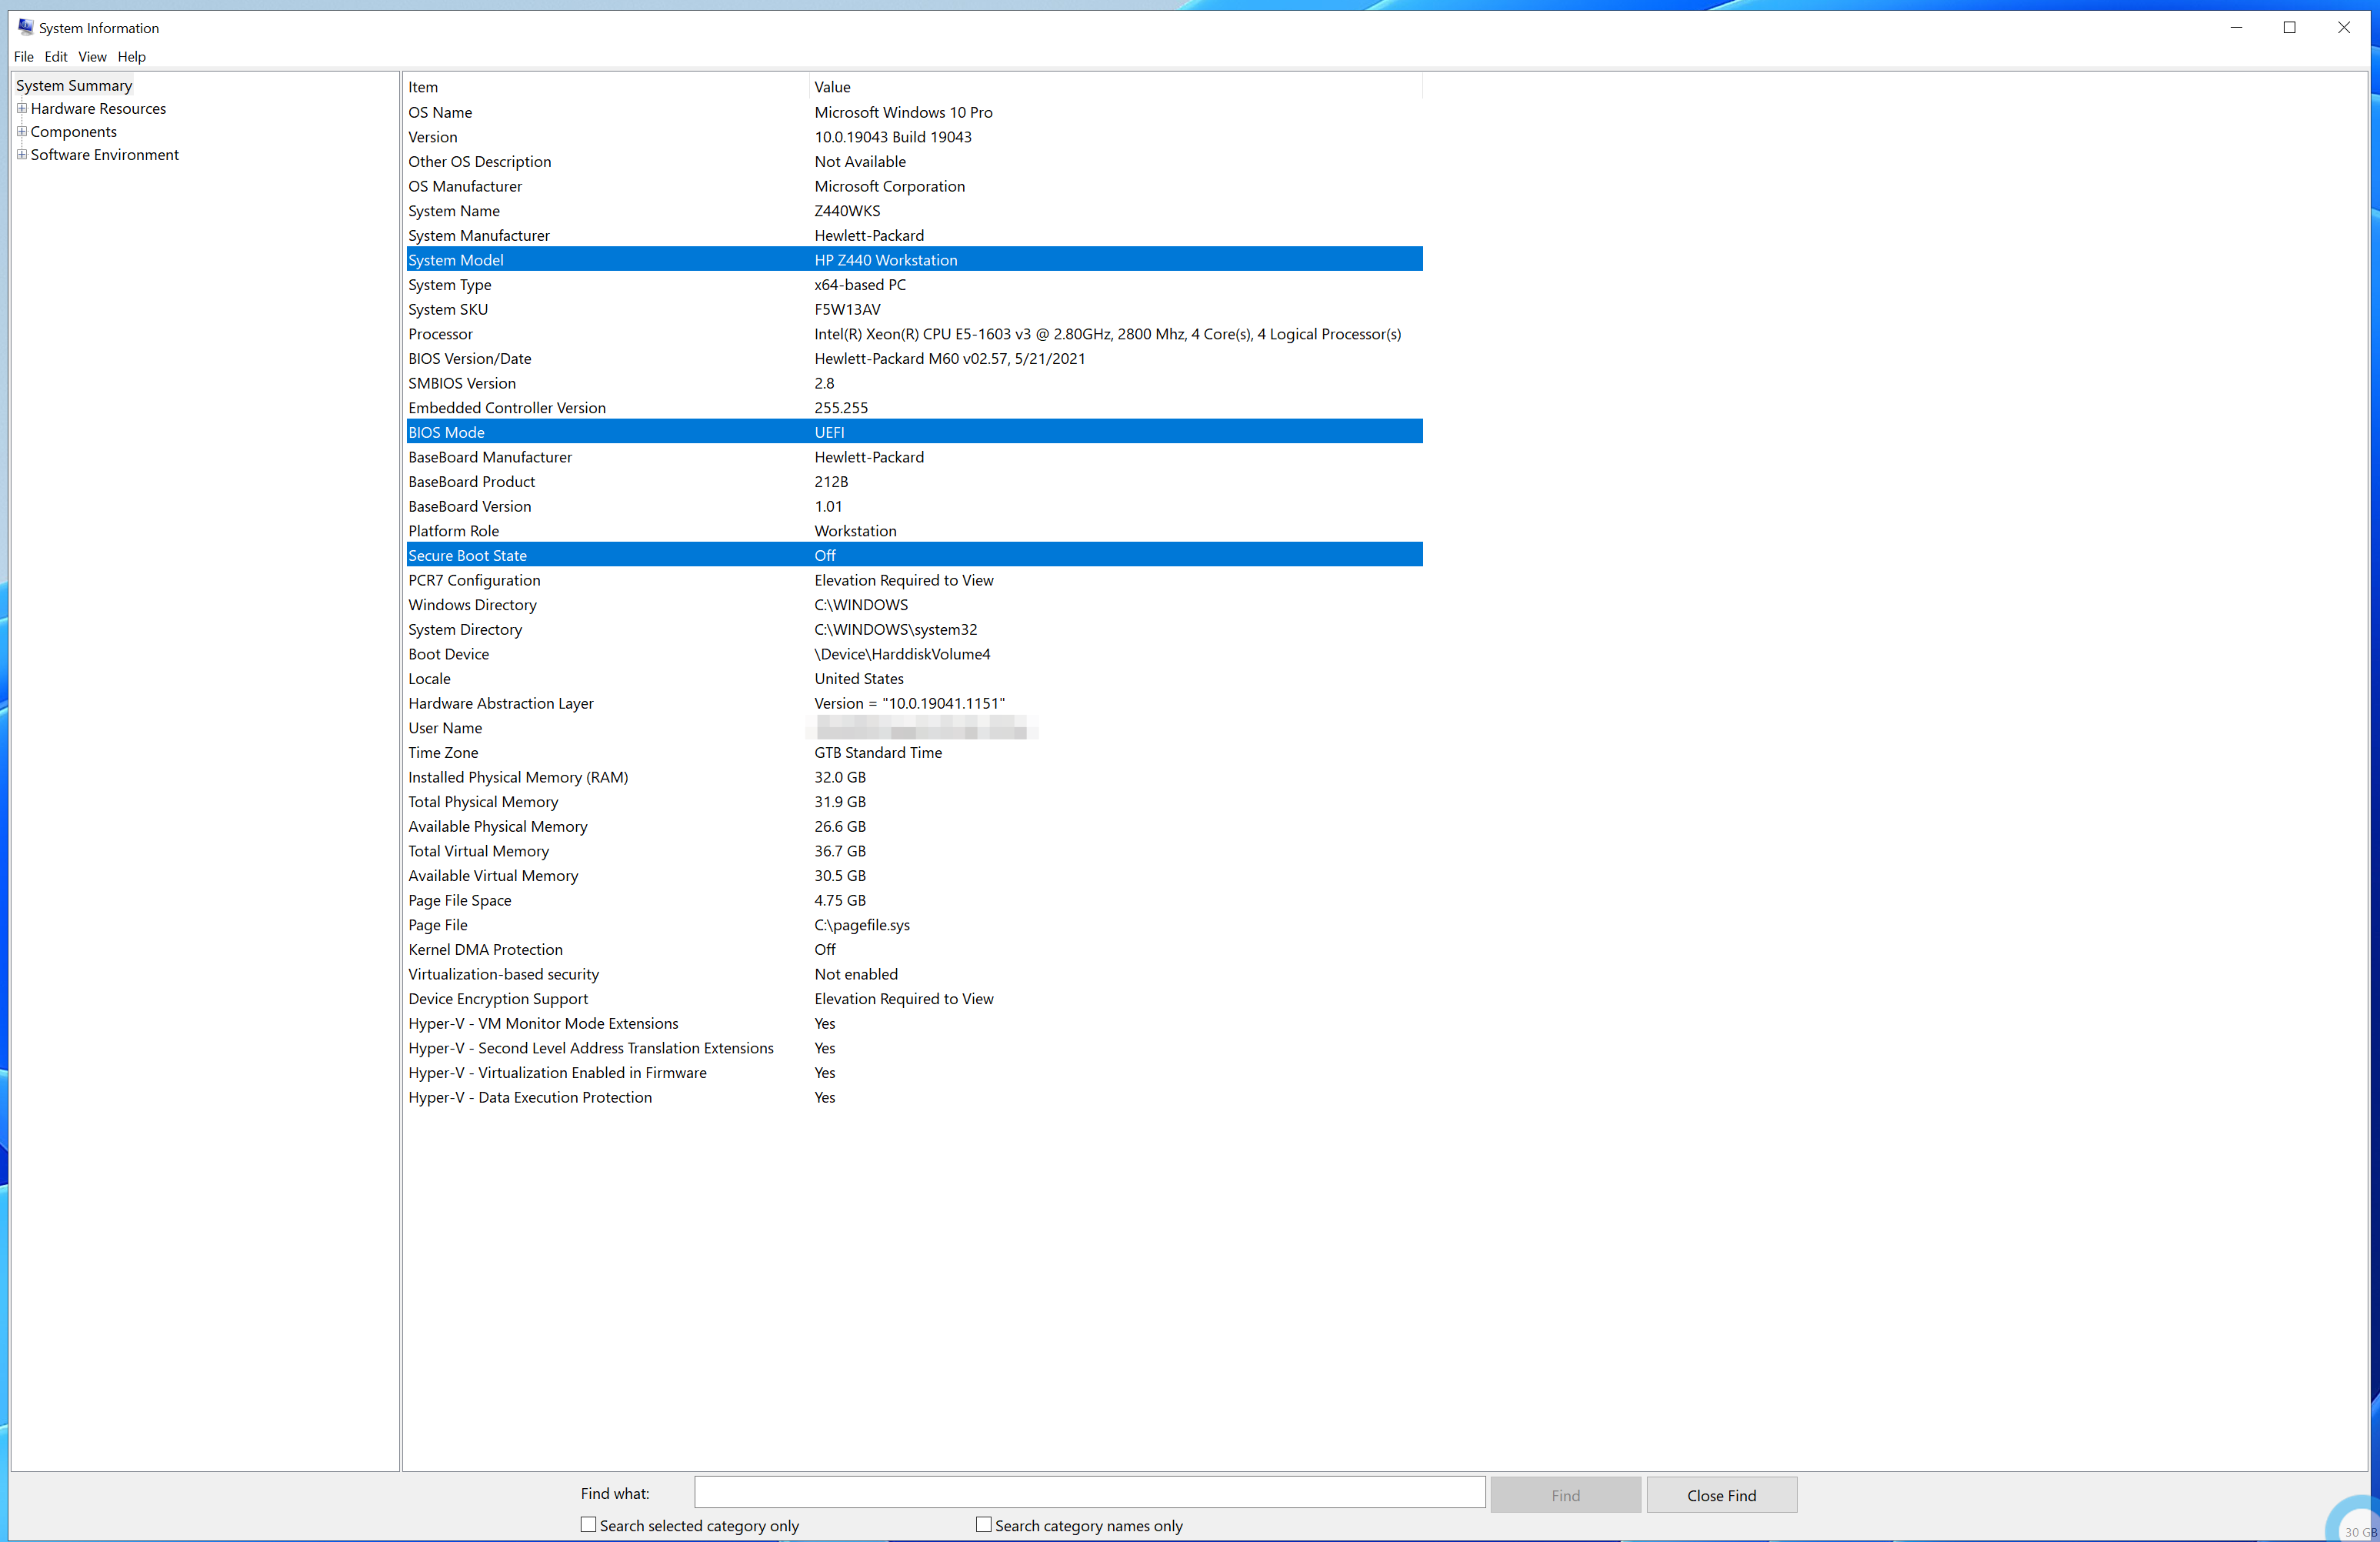This screenshot has height=1542, width=2380.
Task: Select the Page File Space row
Action: point(914,901)
